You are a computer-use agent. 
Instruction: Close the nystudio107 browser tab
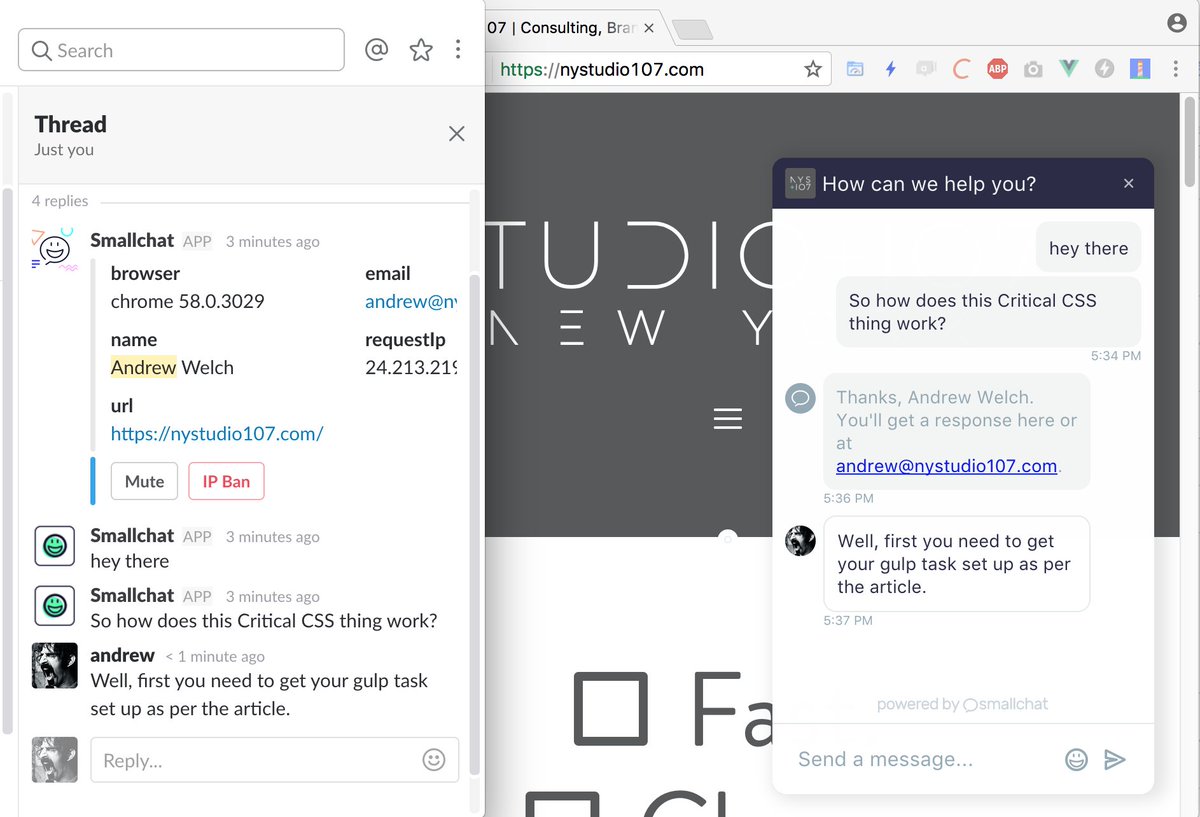click(x=649, y=28)
